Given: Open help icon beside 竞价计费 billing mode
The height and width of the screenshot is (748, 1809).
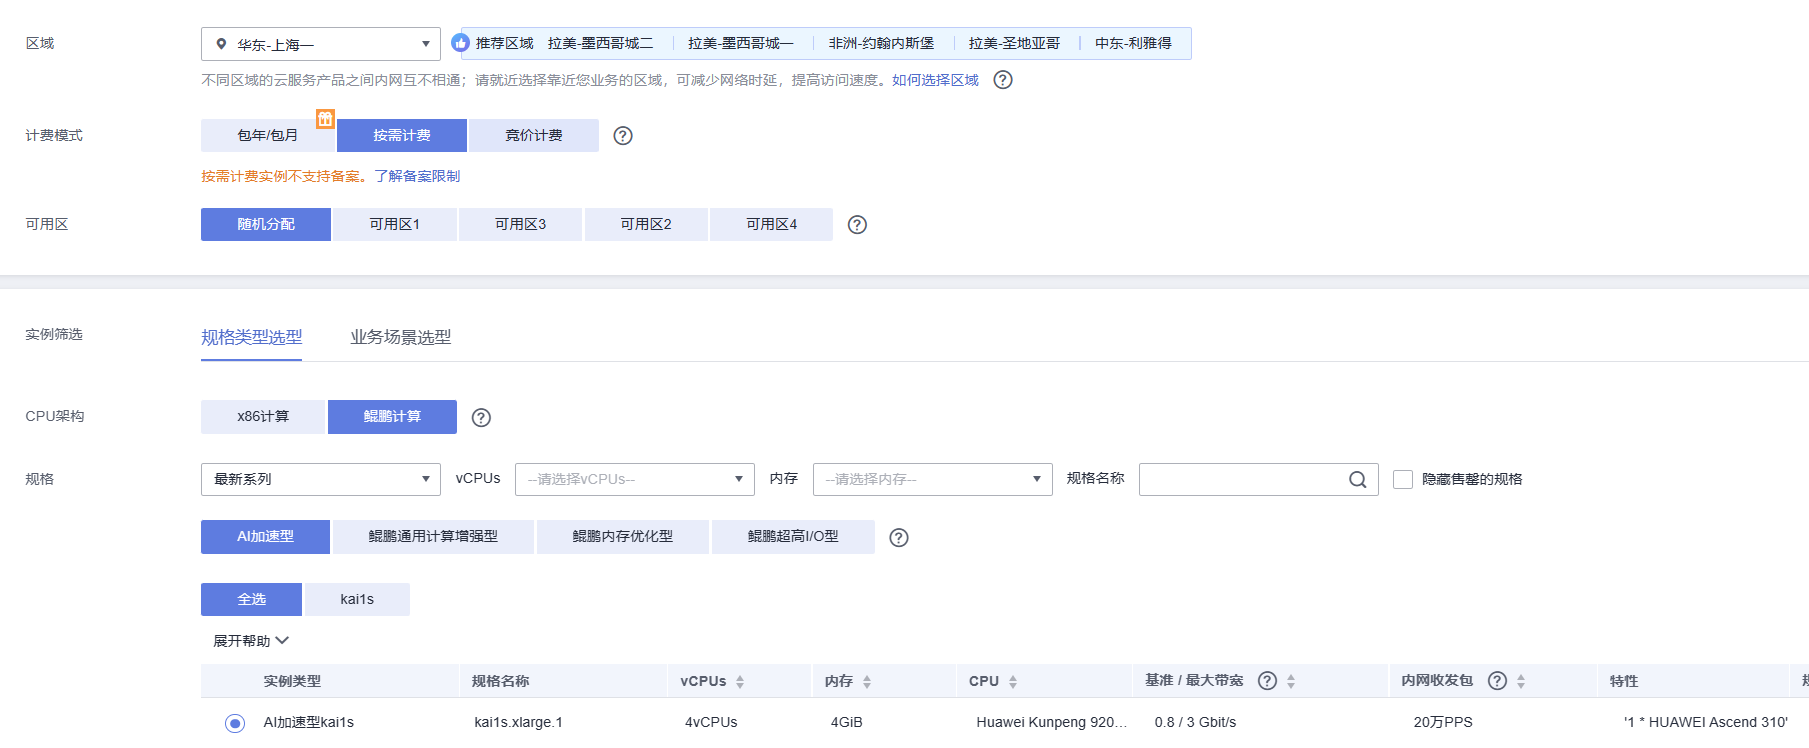Looking at the screenshot, I should pos(623,136).
